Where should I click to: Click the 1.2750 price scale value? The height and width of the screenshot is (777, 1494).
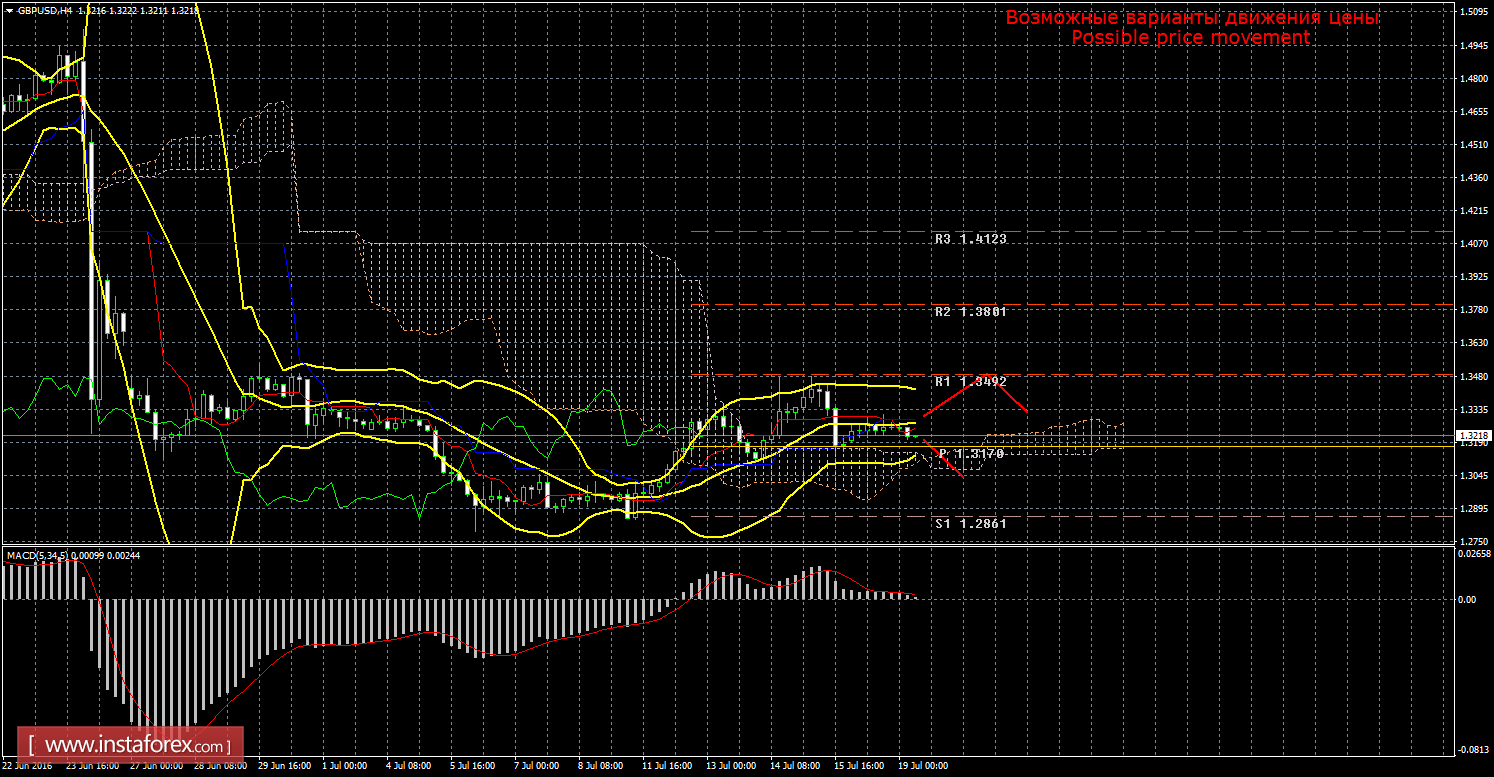1472,541
